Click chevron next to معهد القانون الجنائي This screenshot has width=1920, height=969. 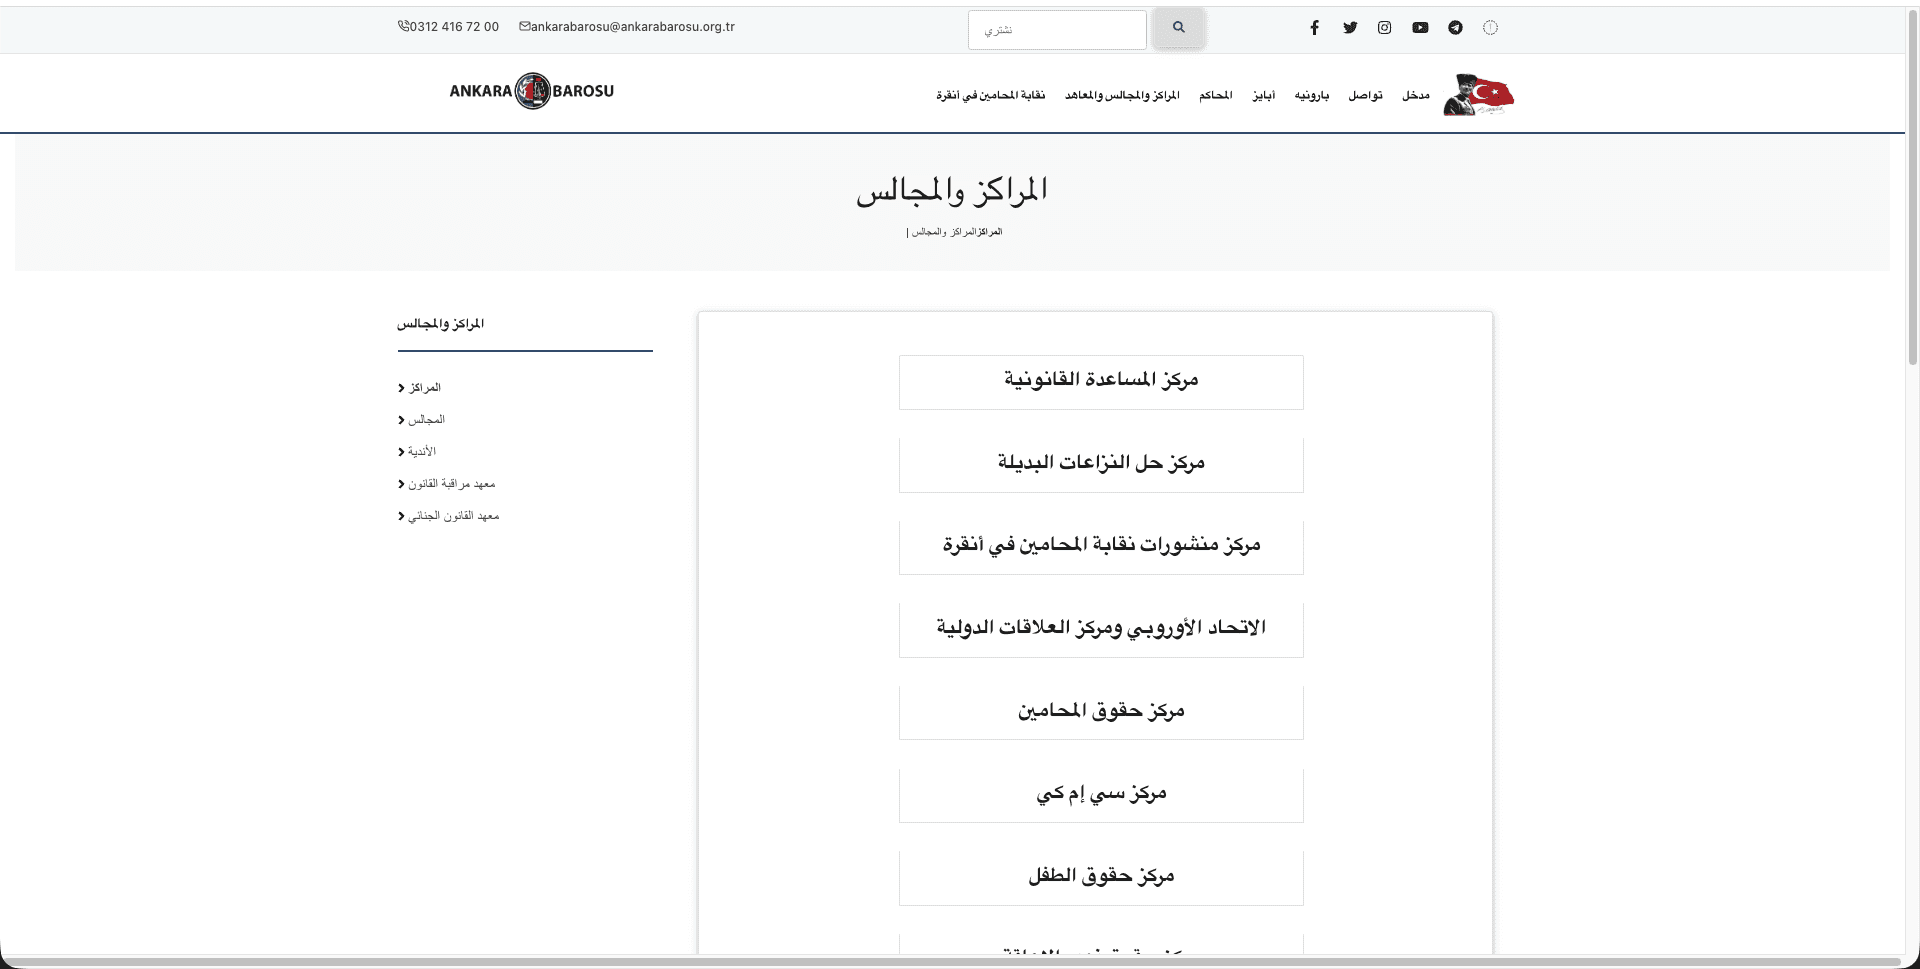(x=401, y=516)
